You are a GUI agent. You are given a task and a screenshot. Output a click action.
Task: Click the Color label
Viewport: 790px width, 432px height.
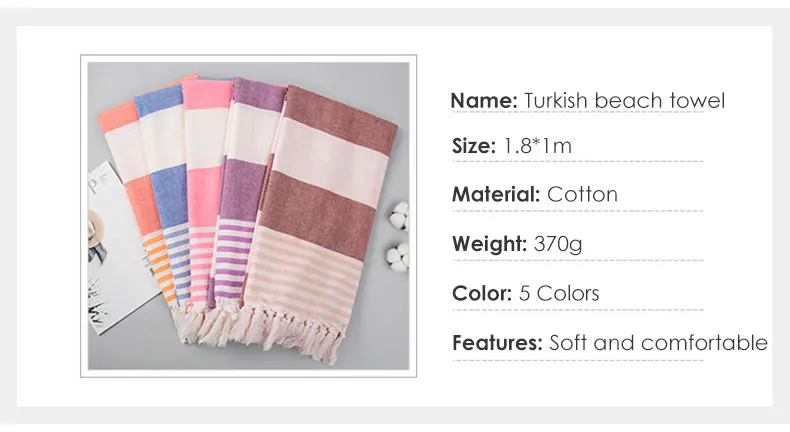[482, 293]
